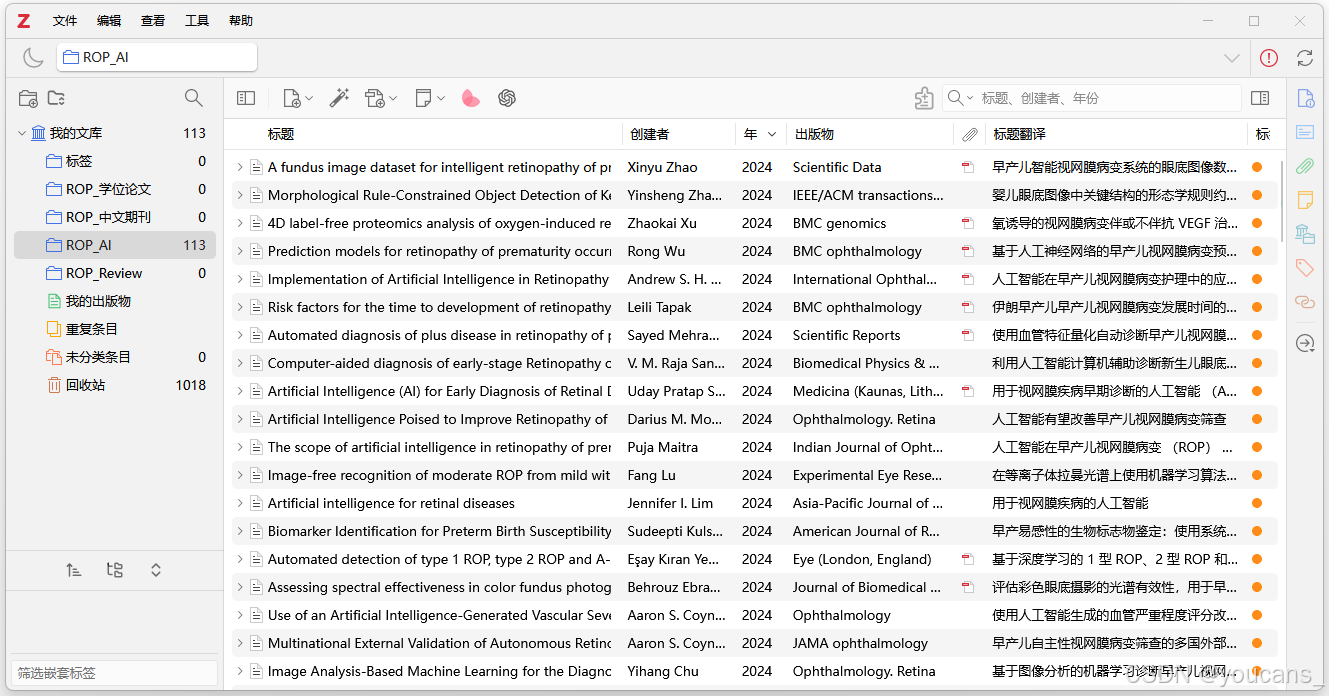Expand the Zhaokai Xu item row
This screenshot has height=696, width=1329.
(x=240, y=223)
